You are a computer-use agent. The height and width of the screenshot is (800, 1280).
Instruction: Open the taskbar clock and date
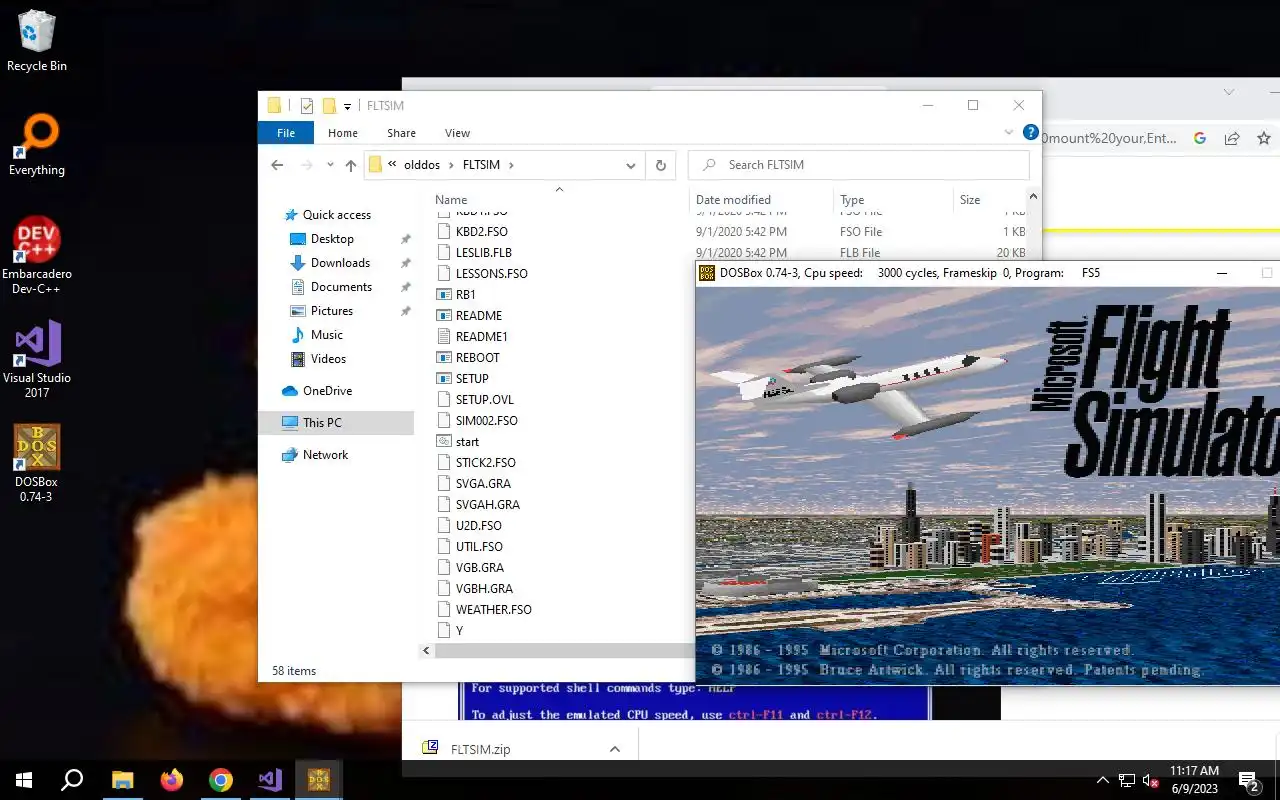coord(1194,780)
